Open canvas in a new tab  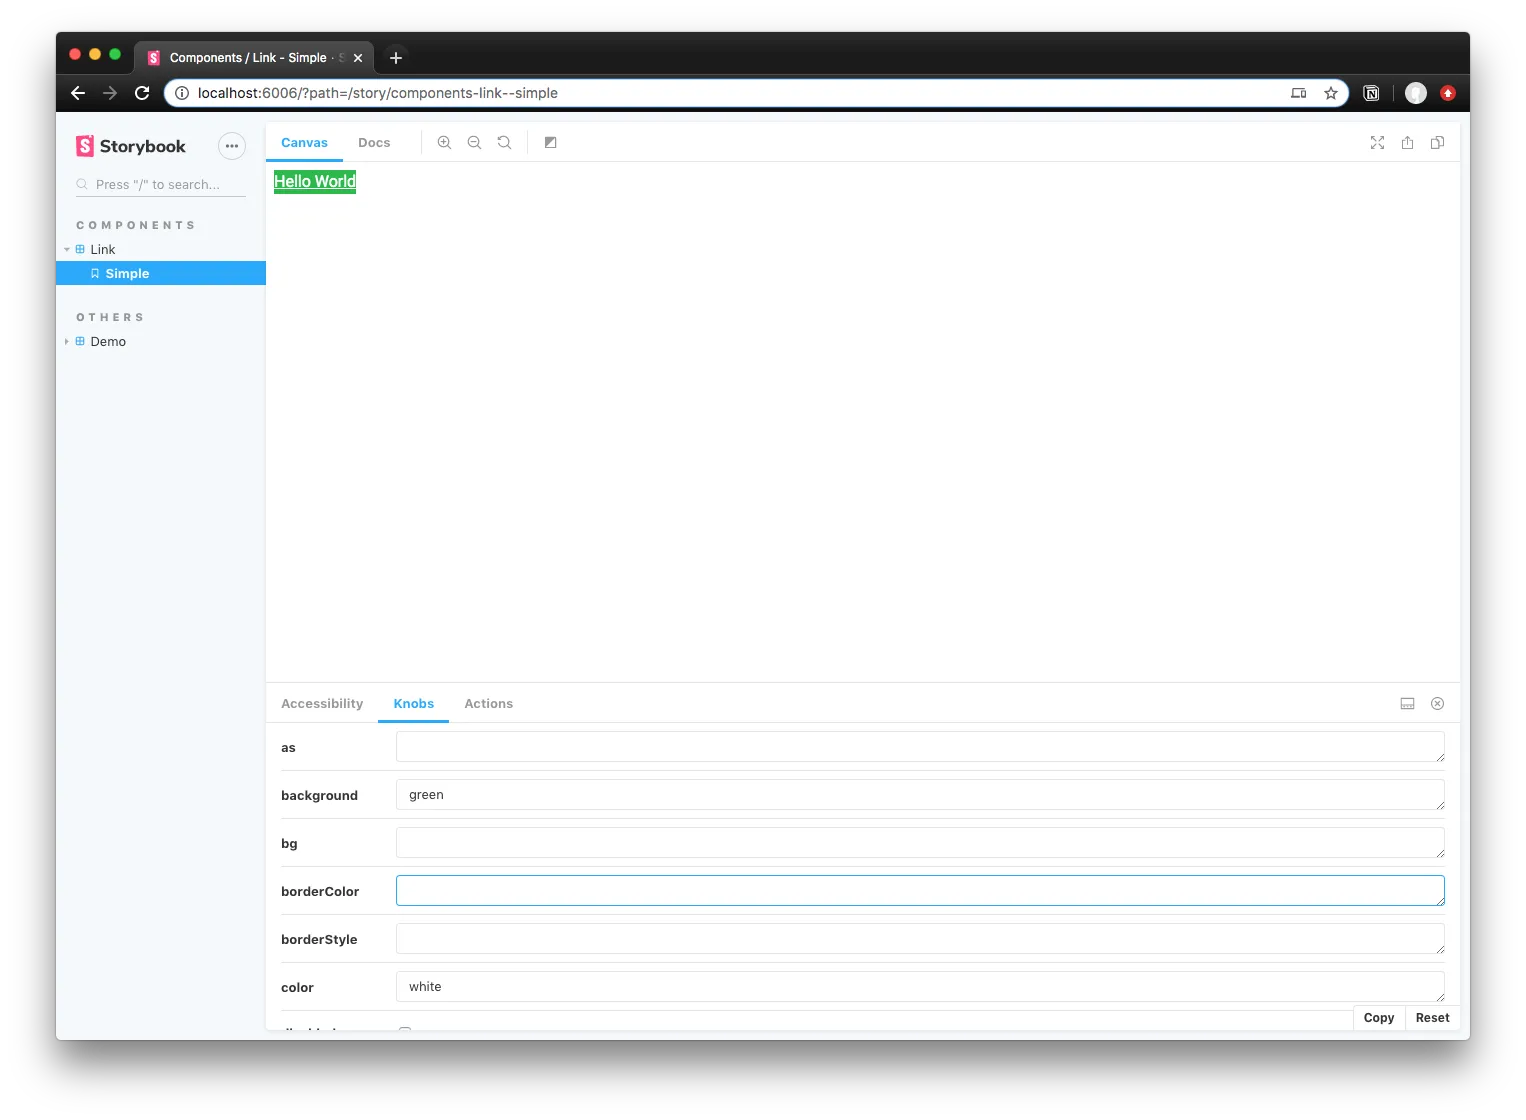[1407, 143]
